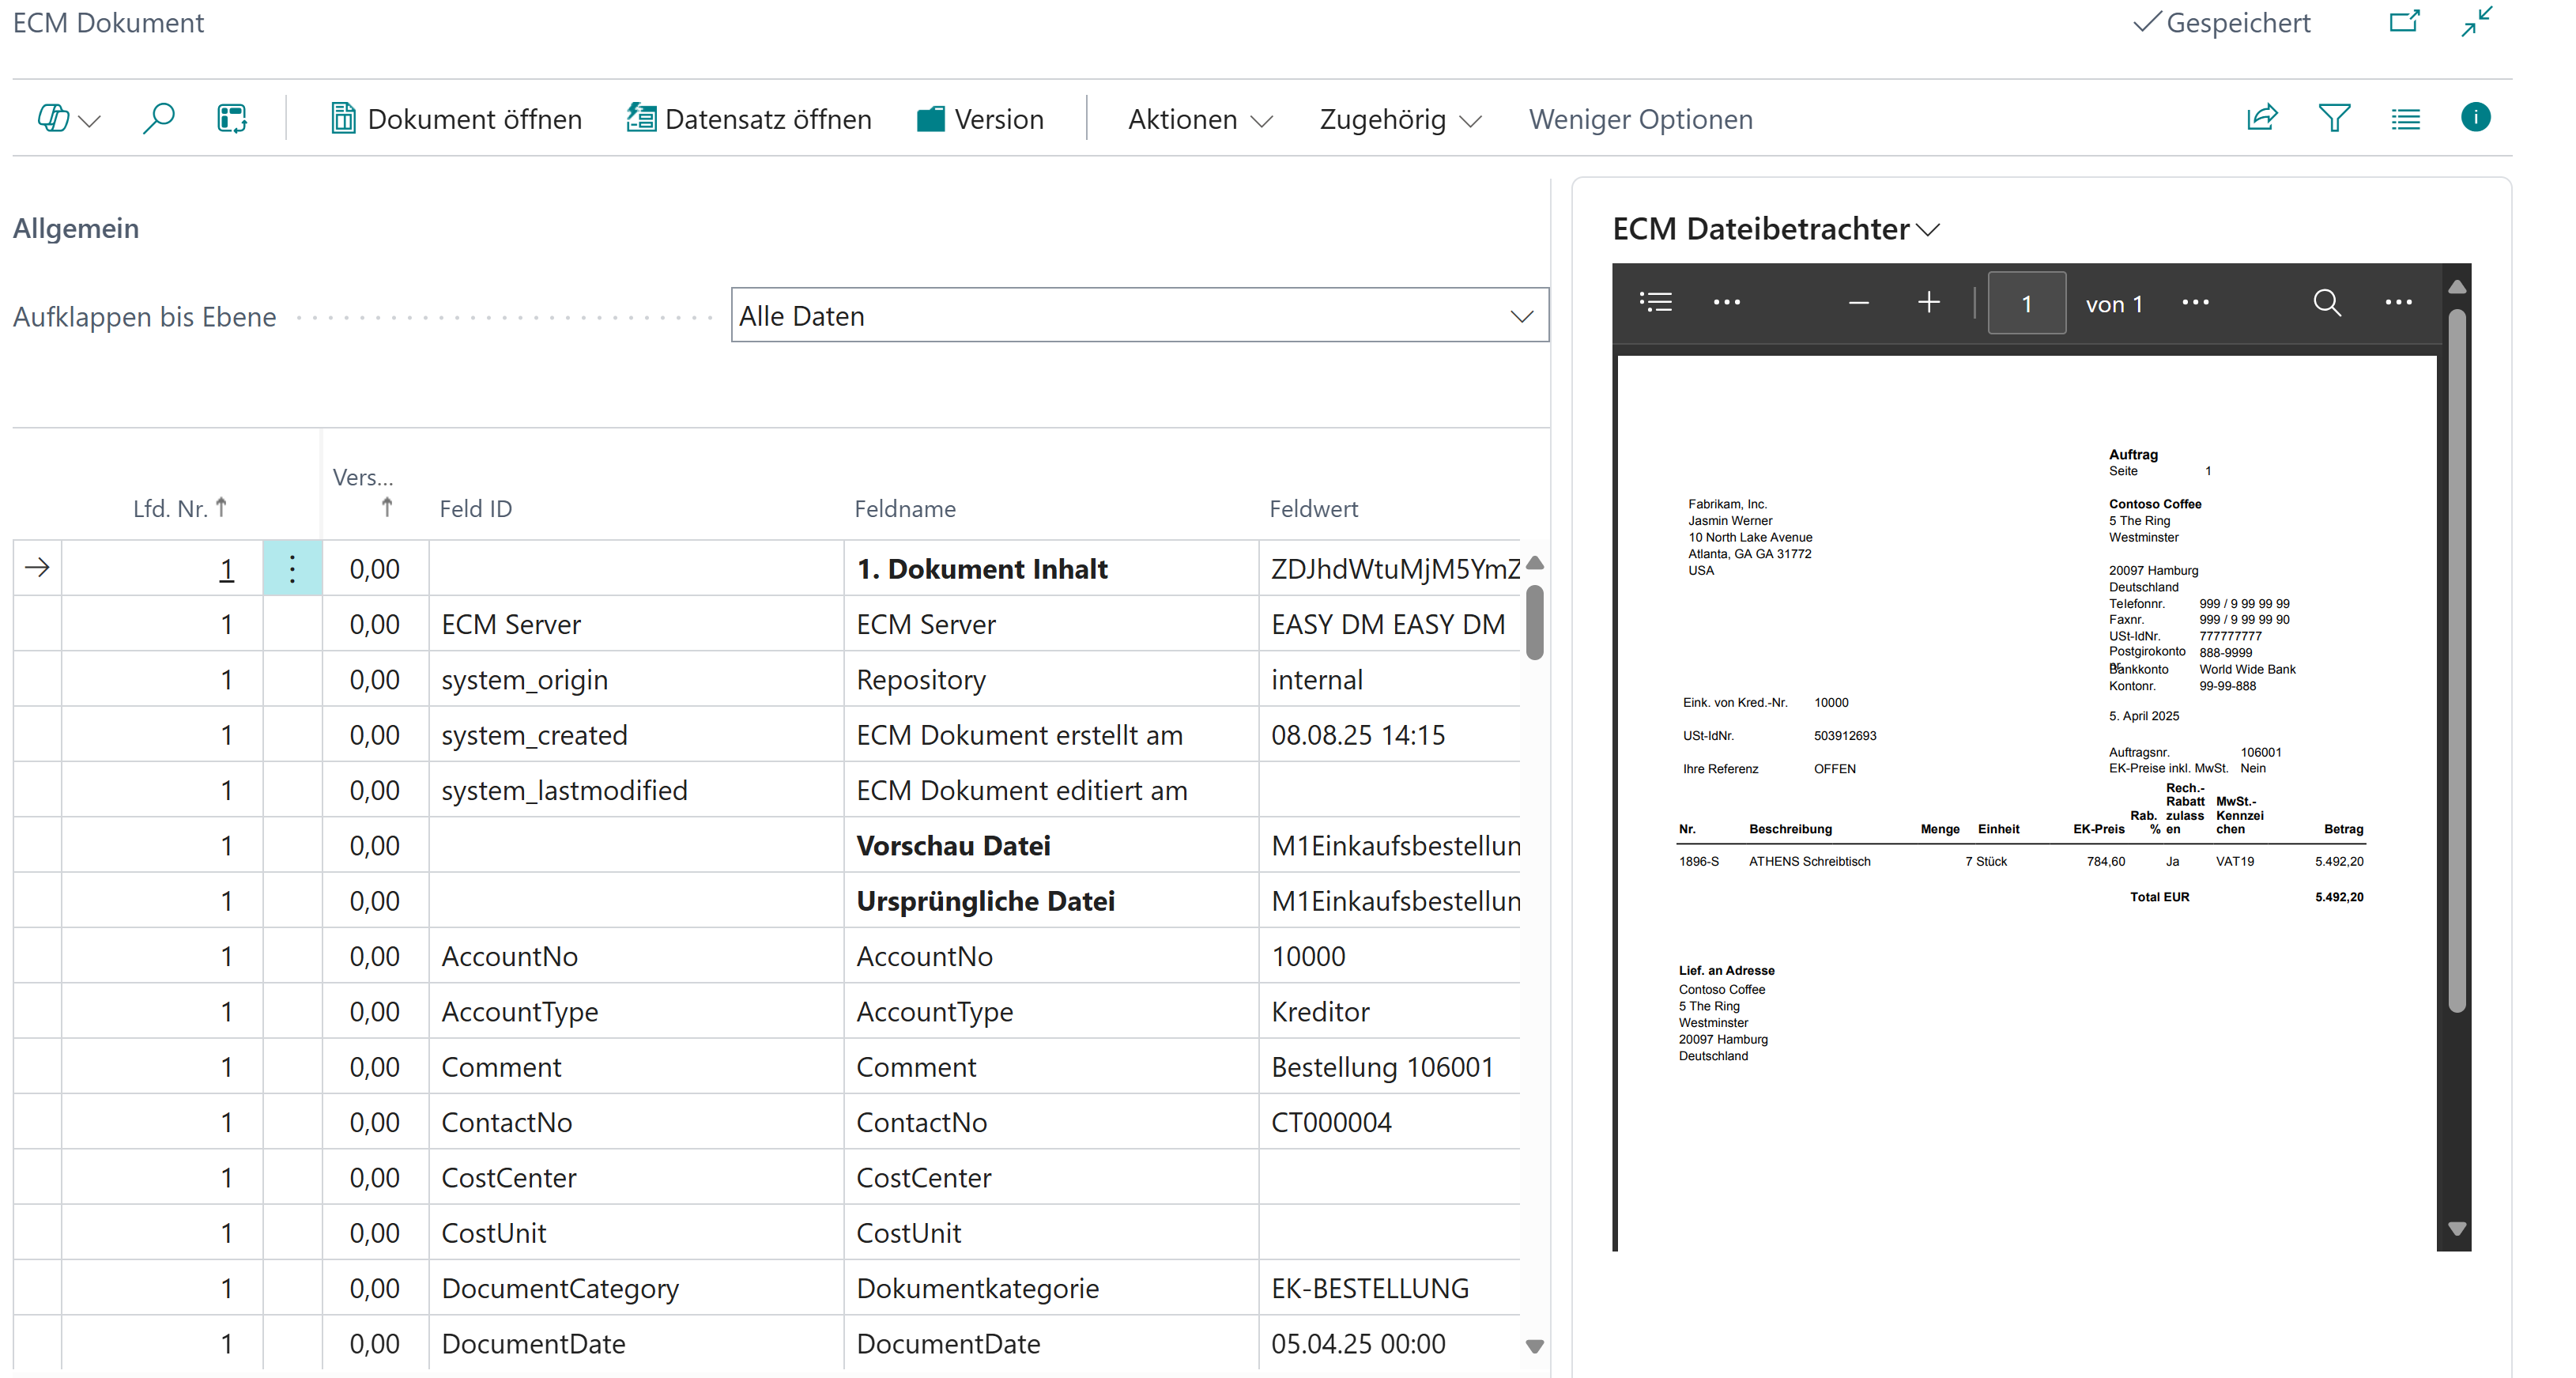Click Dokument öffnen button

click(456, 119)
